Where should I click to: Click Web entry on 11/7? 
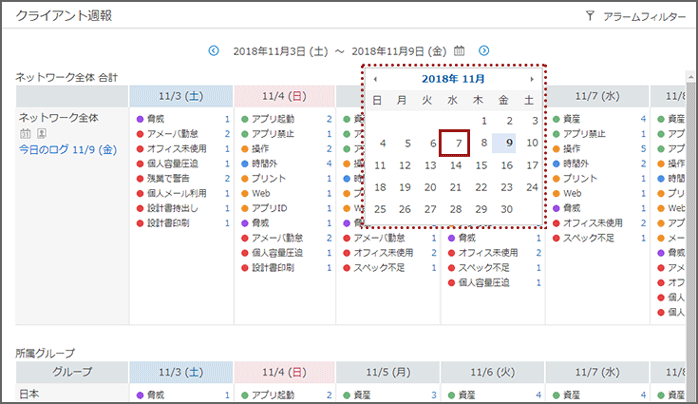click(x=572, y=193)
